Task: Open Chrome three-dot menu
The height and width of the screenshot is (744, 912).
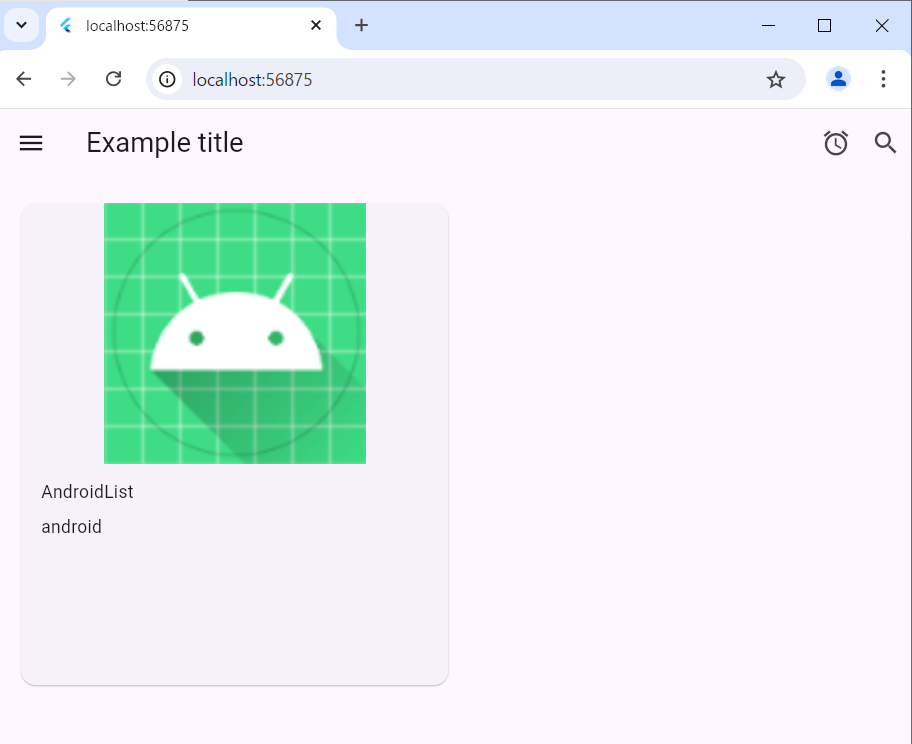Action: coord(883,79)
